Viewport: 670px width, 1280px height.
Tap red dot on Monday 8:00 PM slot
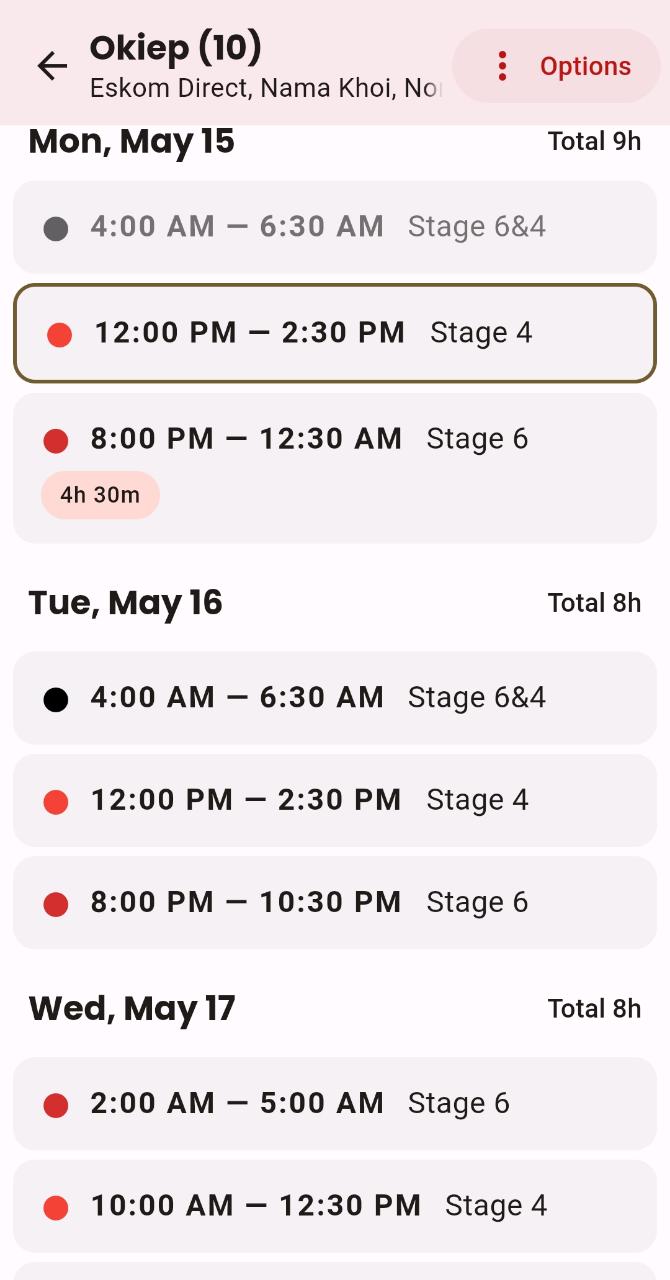pos(56,440)
